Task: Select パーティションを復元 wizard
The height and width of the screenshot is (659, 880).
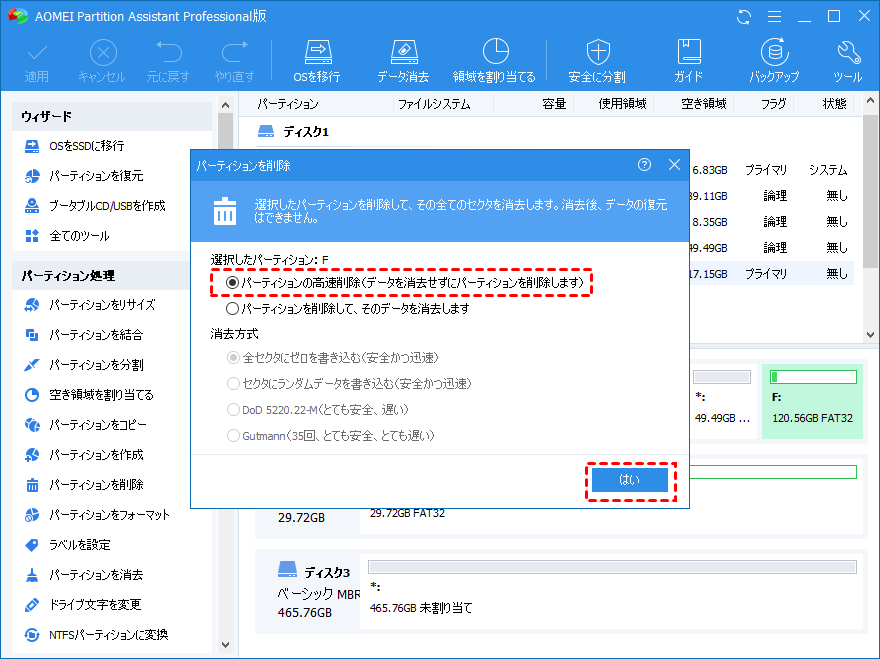Action: [84, 176]
